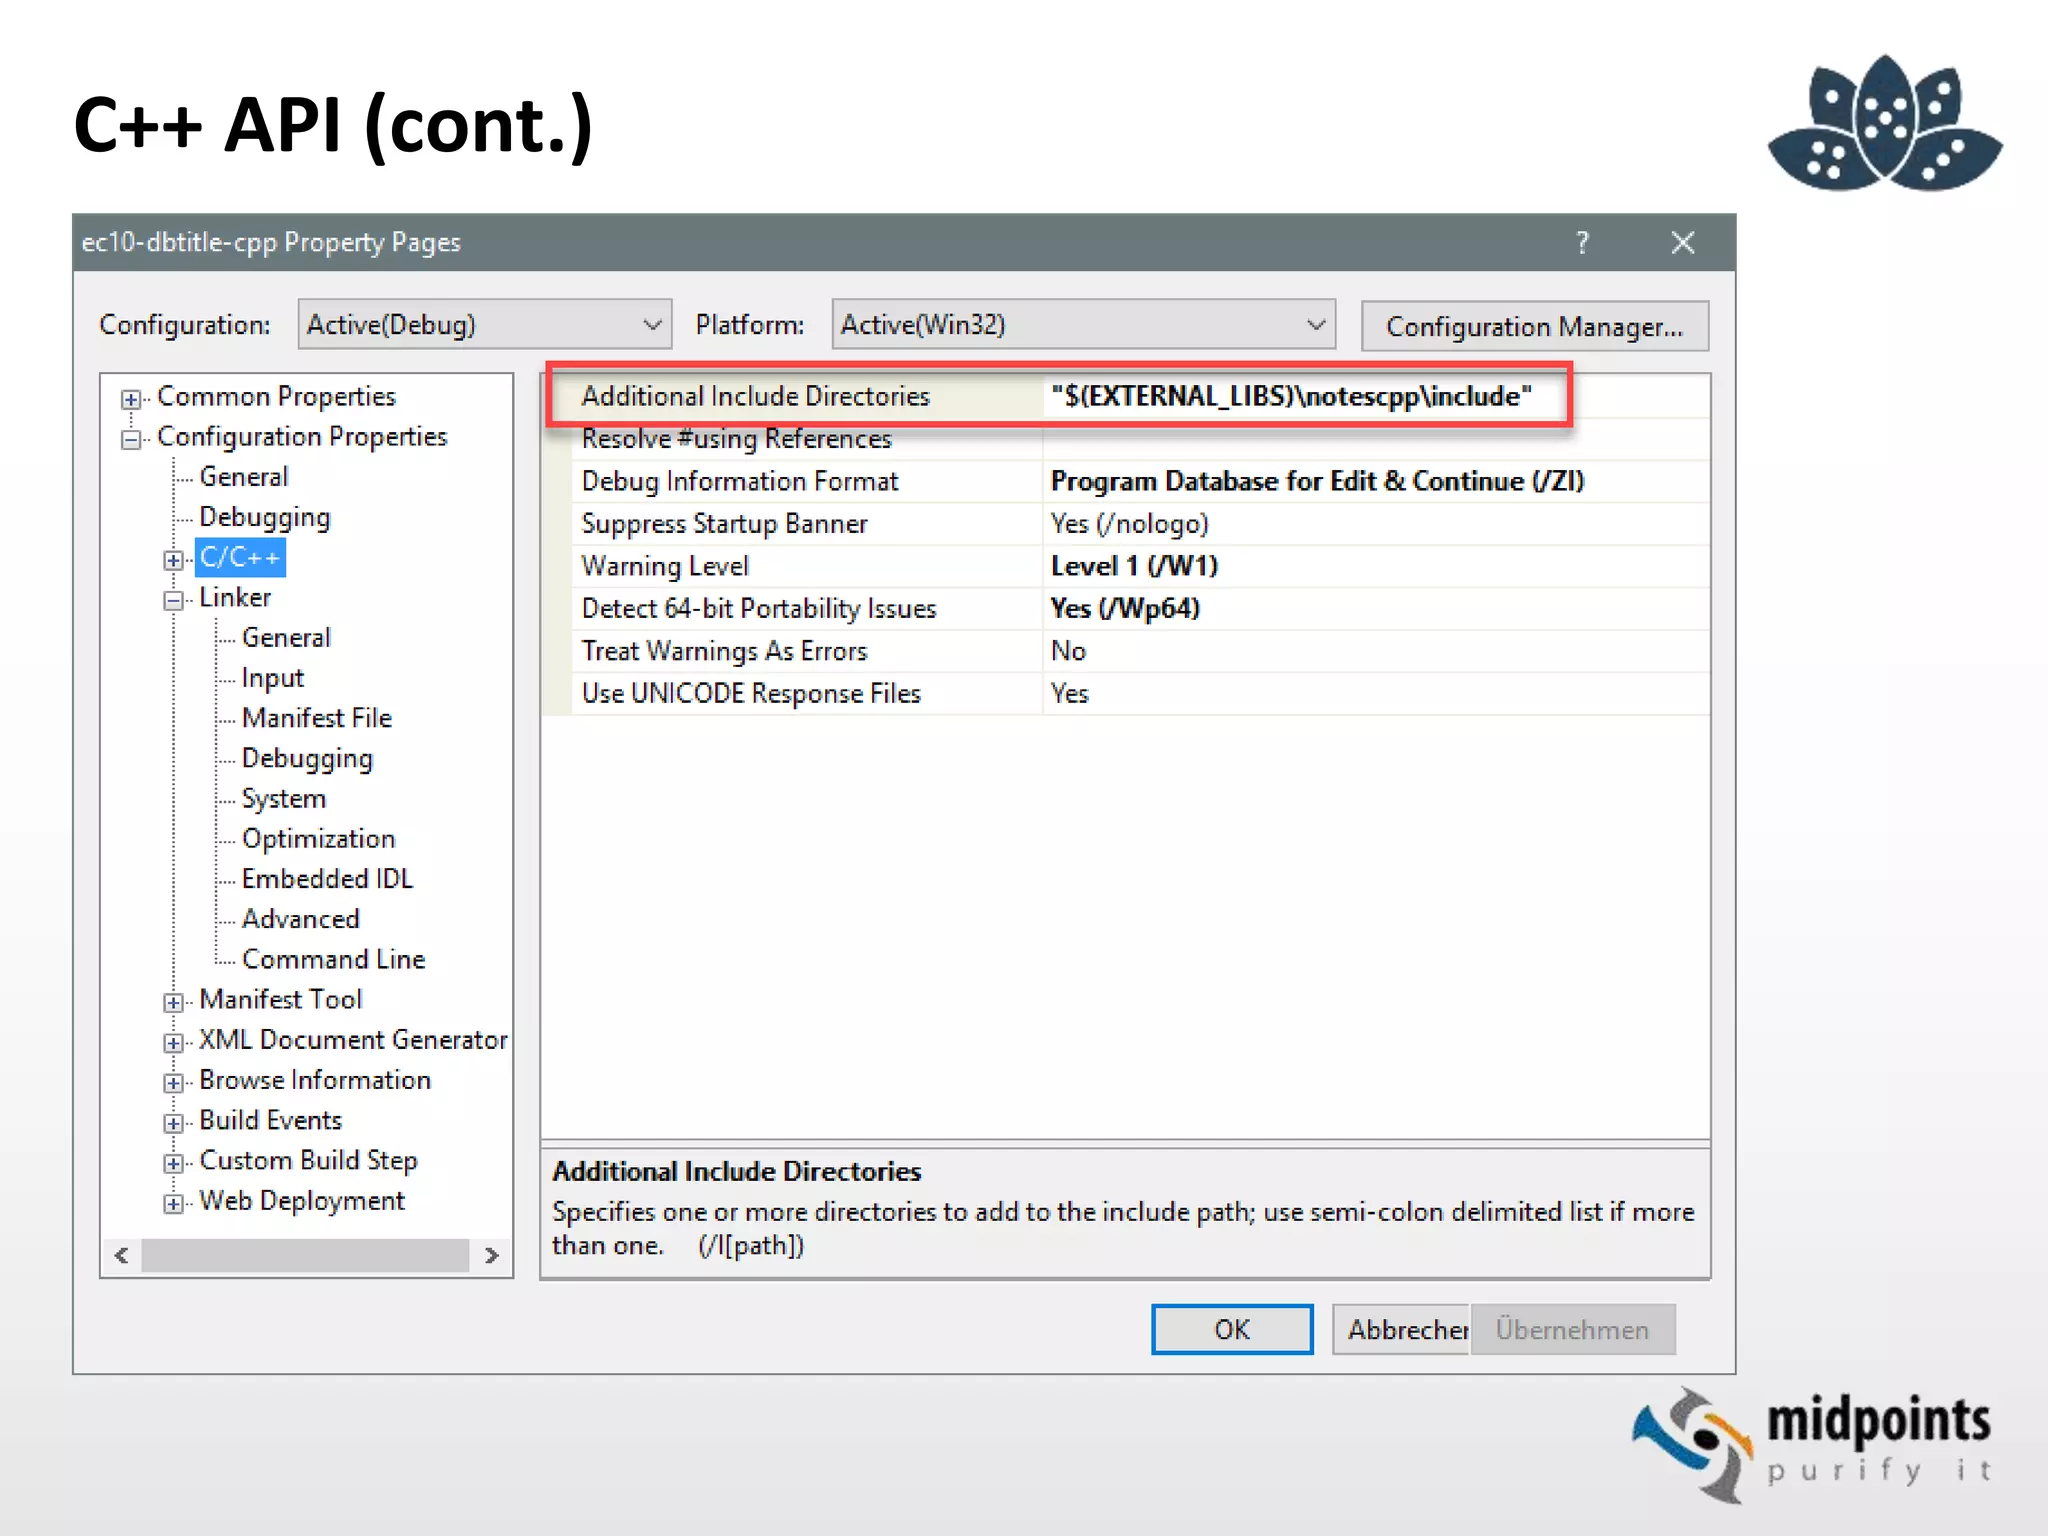The width and height of the screenshot is (2048, 1536).
Task: Expand the Manifest Tool node
Action: (x=174, y=1002)
